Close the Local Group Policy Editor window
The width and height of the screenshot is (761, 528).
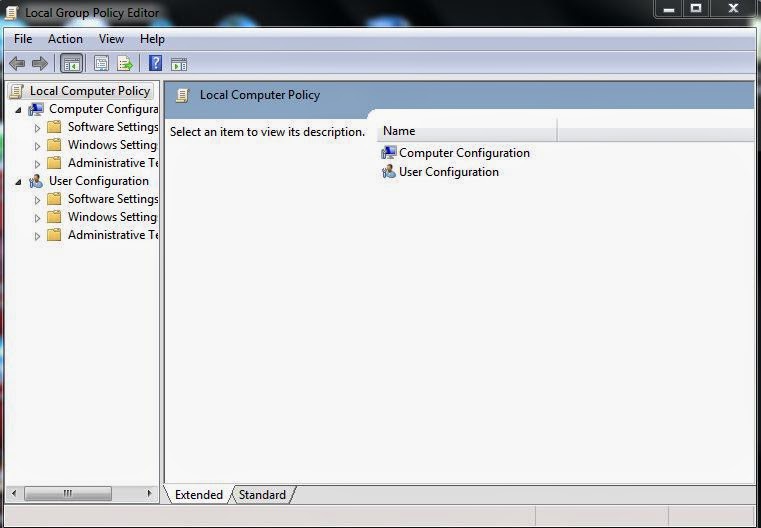[733, 9]
